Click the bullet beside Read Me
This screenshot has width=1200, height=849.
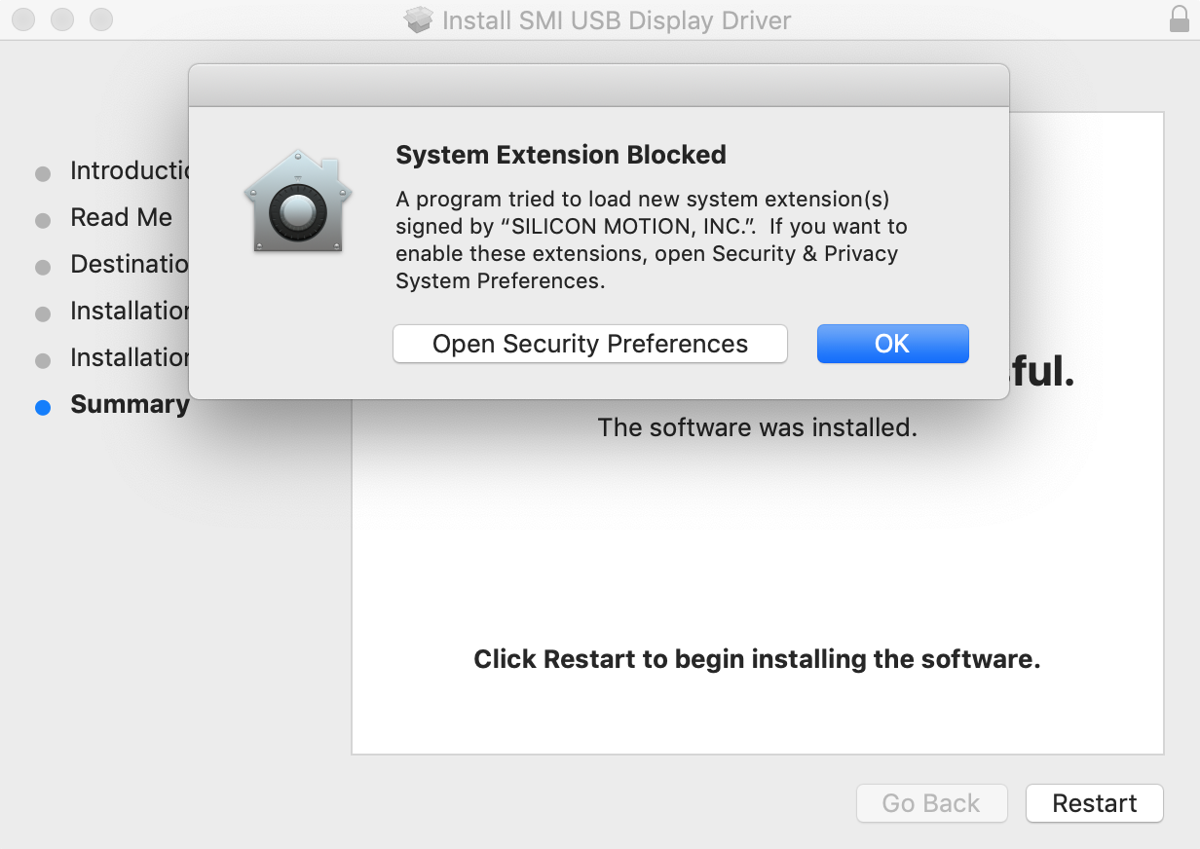coord(42,219)
